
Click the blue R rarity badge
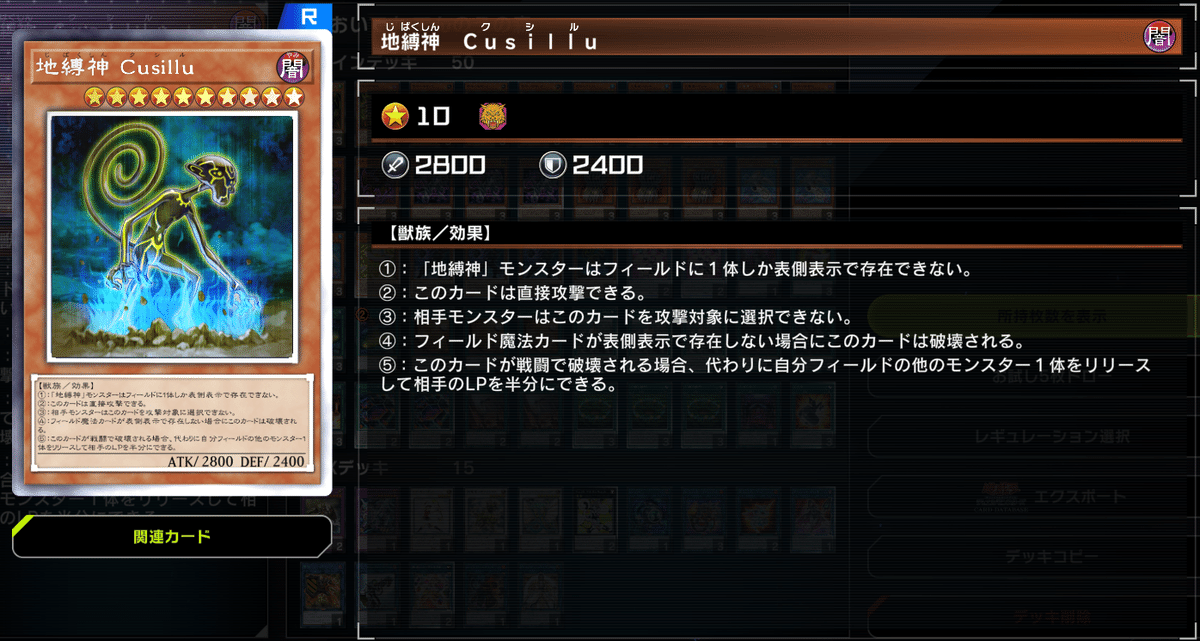click(309, 16)
